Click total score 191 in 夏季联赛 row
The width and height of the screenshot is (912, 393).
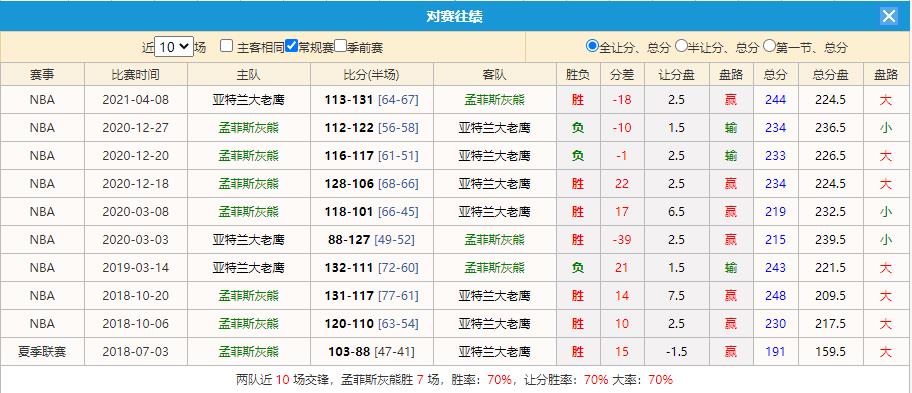(x=775, y=352)
